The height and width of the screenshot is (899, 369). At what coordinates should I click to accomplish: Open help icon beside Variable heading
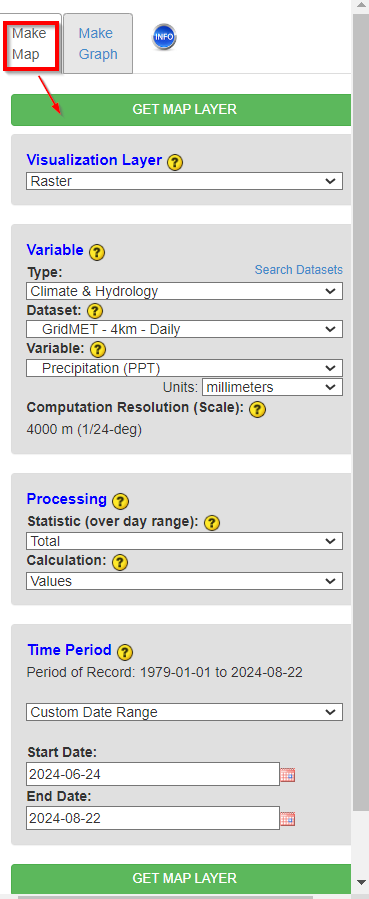(x=97, y=252)
